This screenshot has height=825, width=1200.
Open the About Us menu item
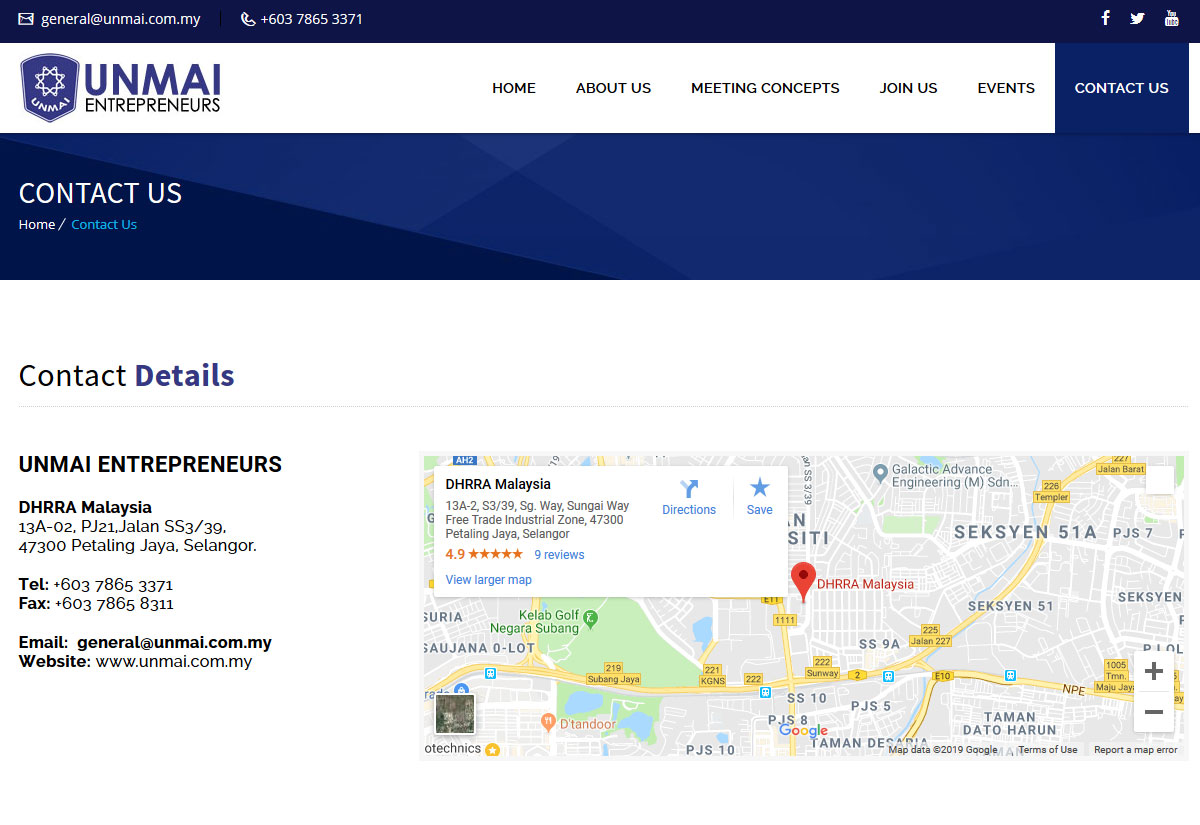(613, 88)
